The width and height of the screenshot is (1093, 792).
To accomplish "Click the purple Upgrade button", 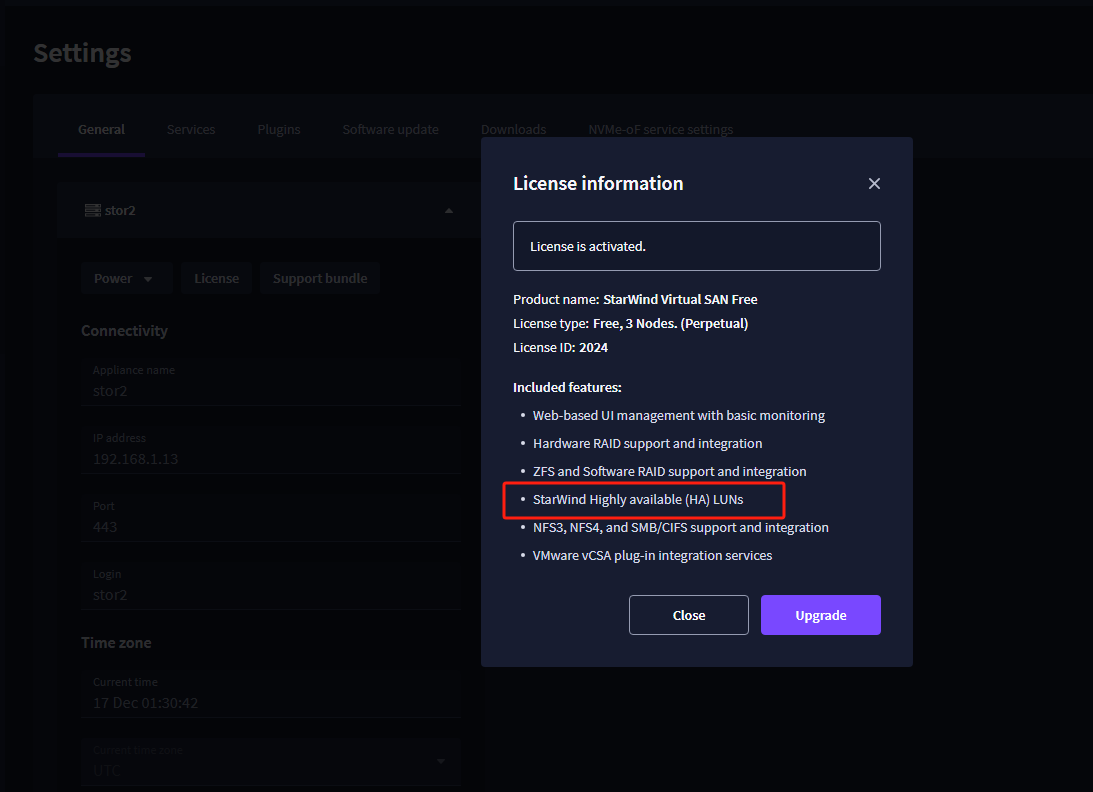I will [x=820, y=615].
